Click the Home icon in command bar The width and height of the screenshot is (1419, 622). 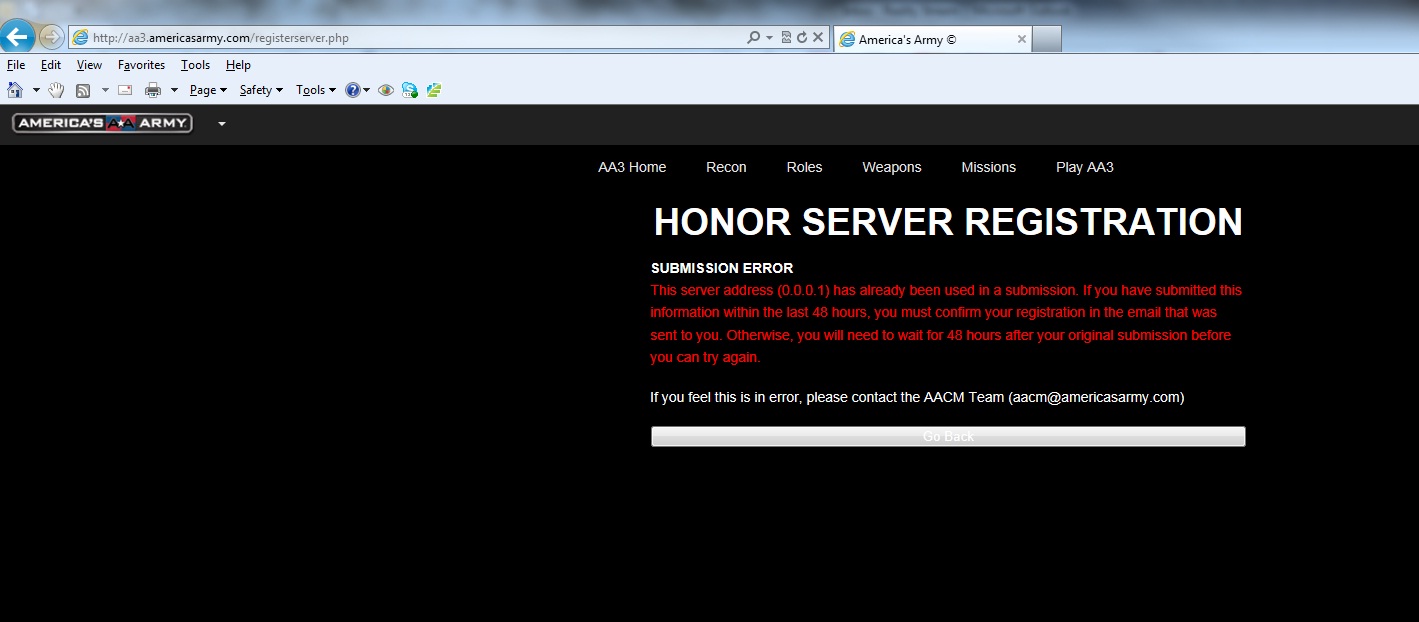[15, 90]
